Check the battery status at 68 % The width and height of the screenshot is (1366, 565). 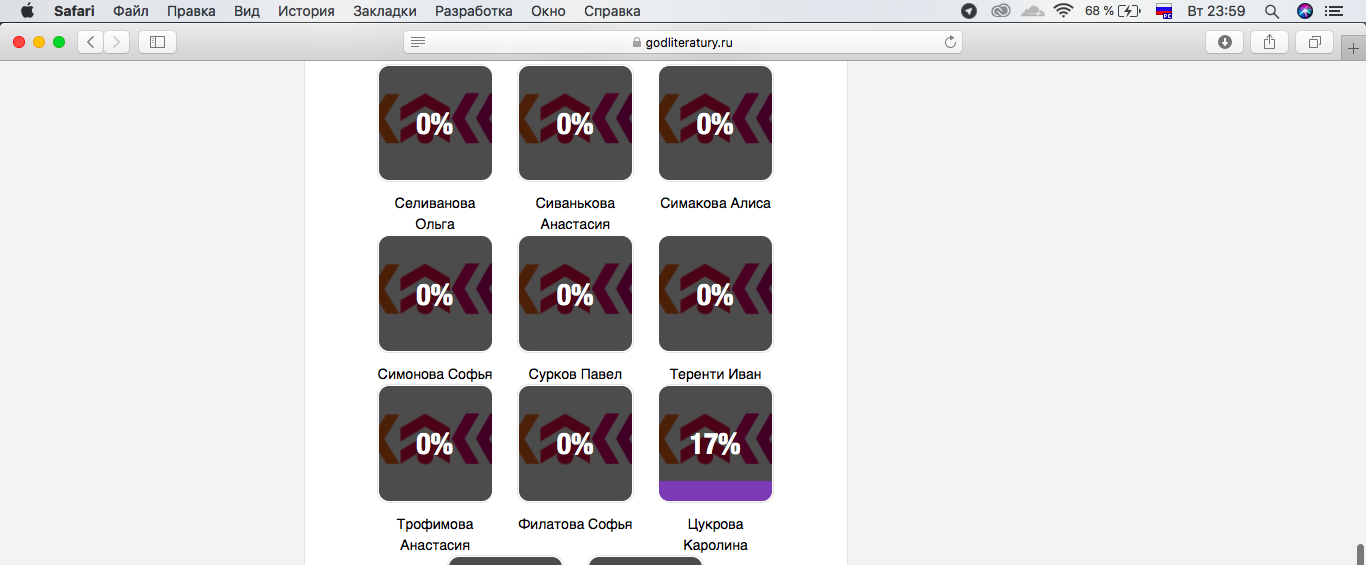tap(1113, 11)
